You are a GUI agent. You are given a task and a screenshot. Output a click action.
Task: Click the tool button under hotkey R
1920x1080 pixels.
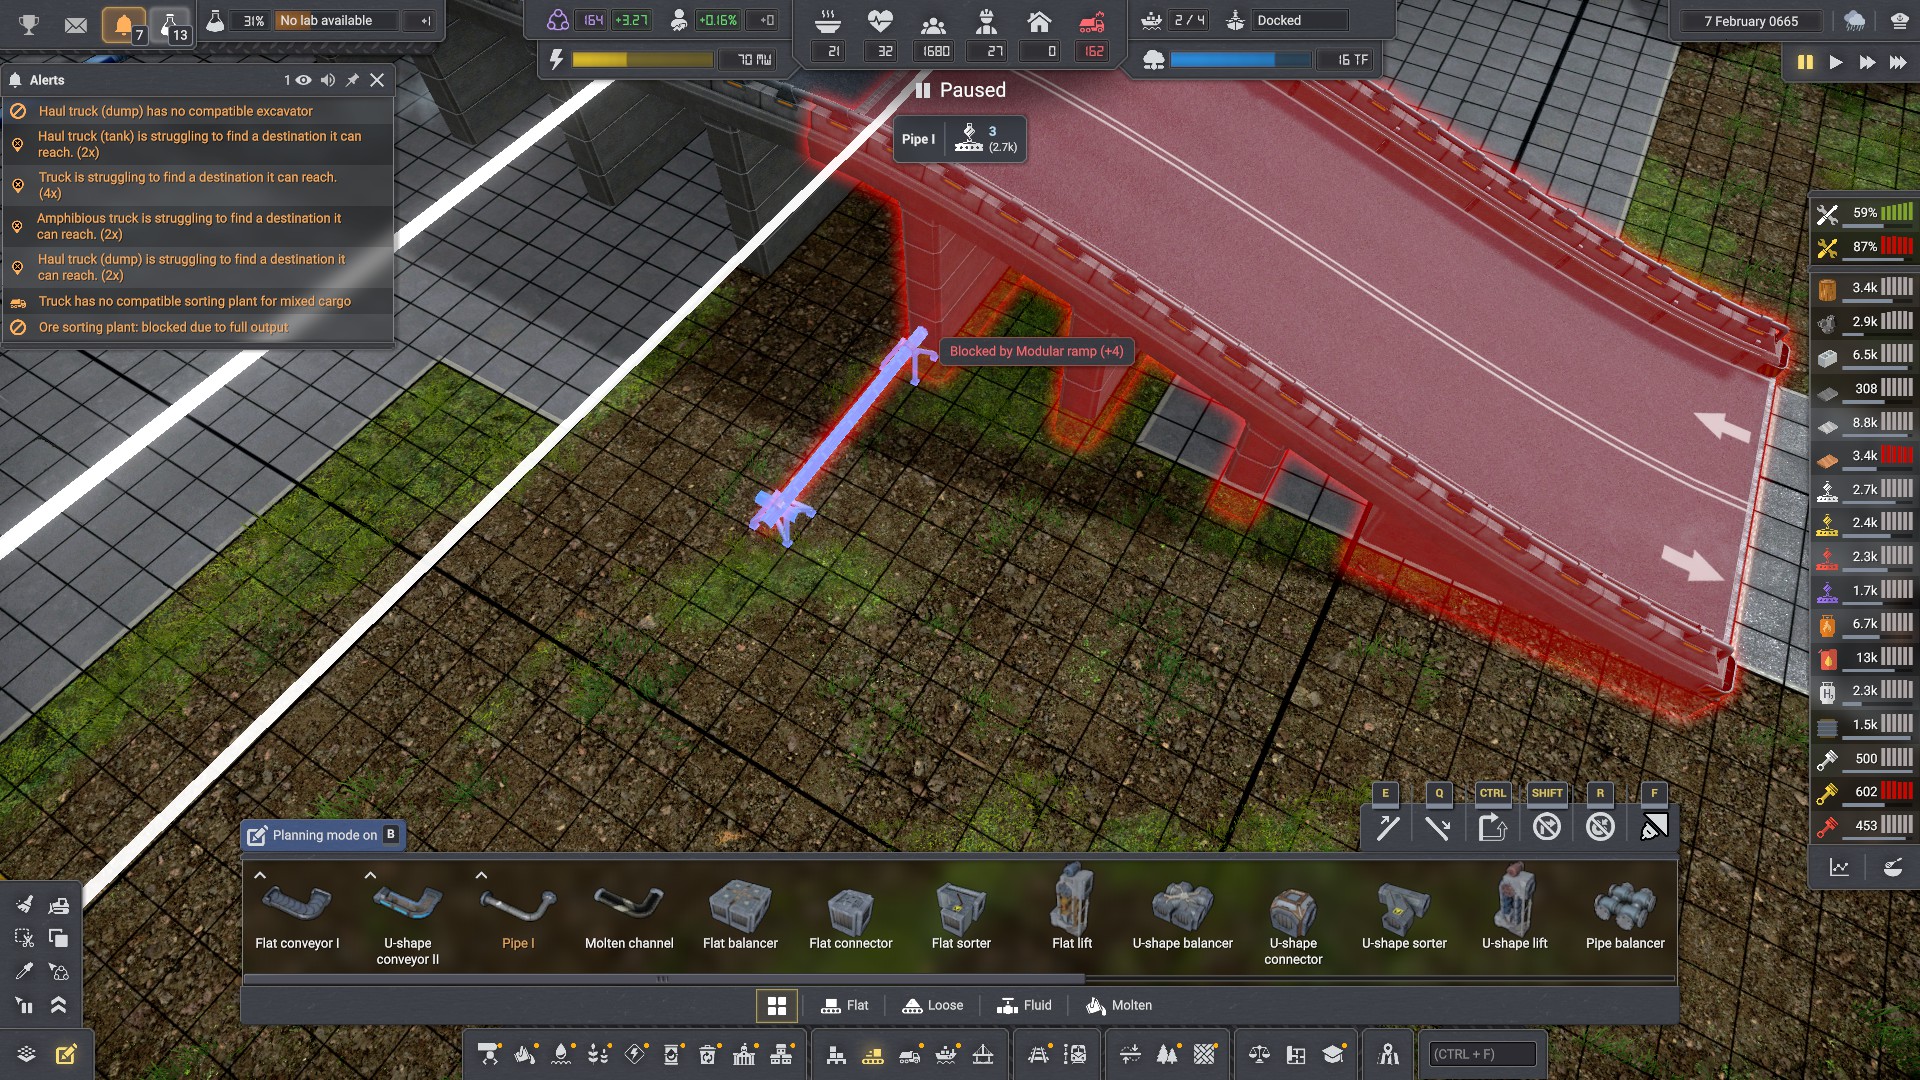coord(1600,827)
